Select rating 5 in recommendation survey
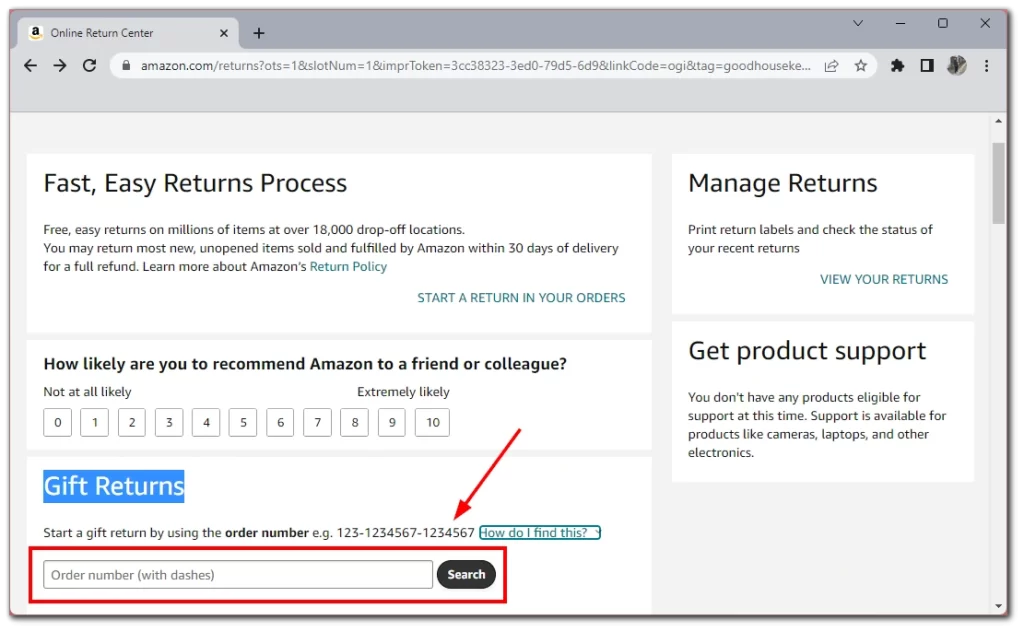 (243, 423)
